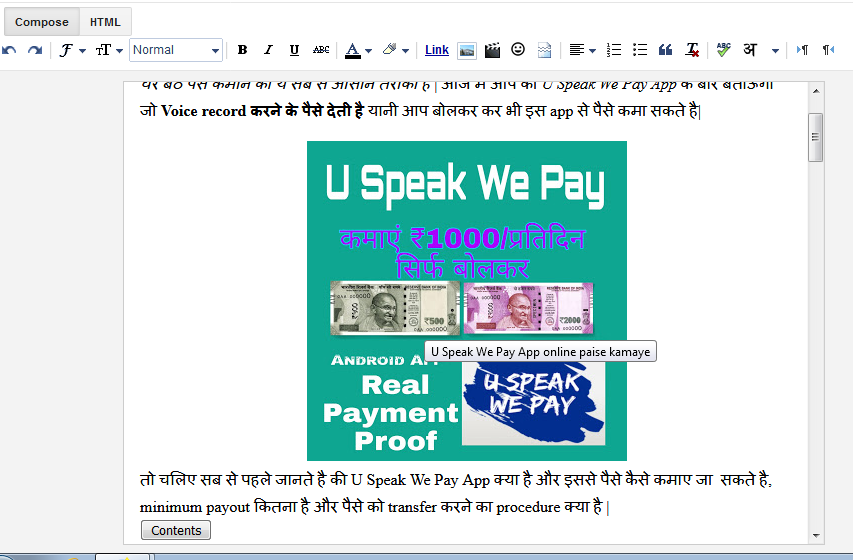The height and width of the screenshot is (560, 853).
Task: Click the text alignment icon
Action: [x=577, y=50]
